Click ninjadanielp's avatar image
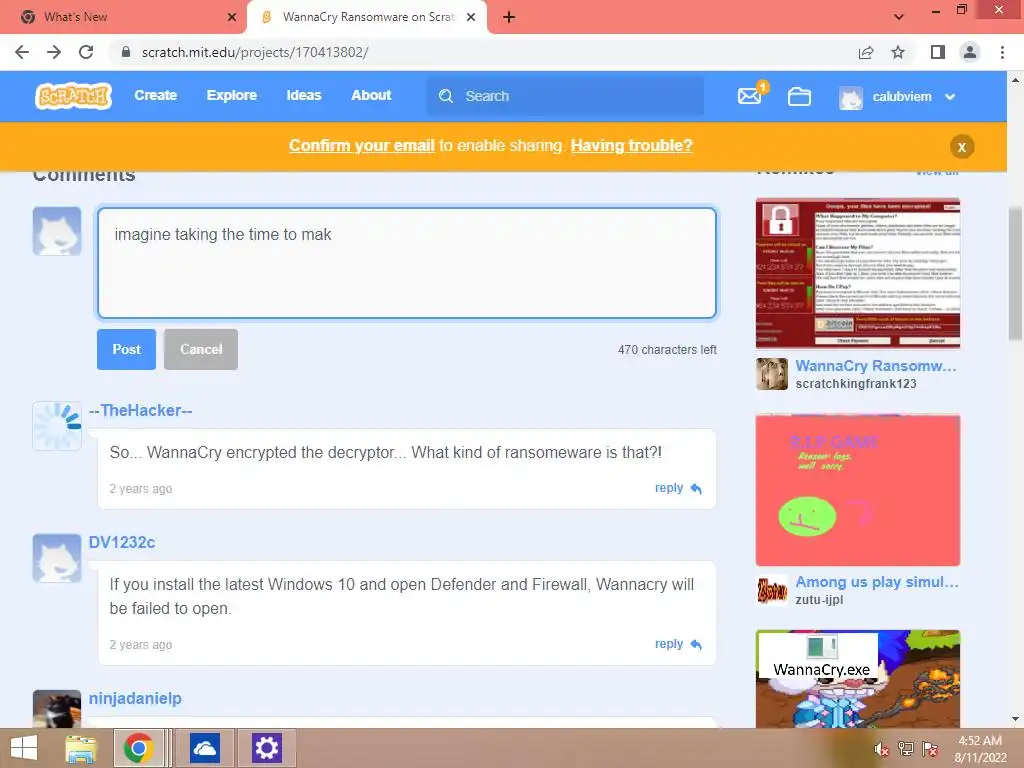Screen dimensions: 1024x768 [57, 709]
